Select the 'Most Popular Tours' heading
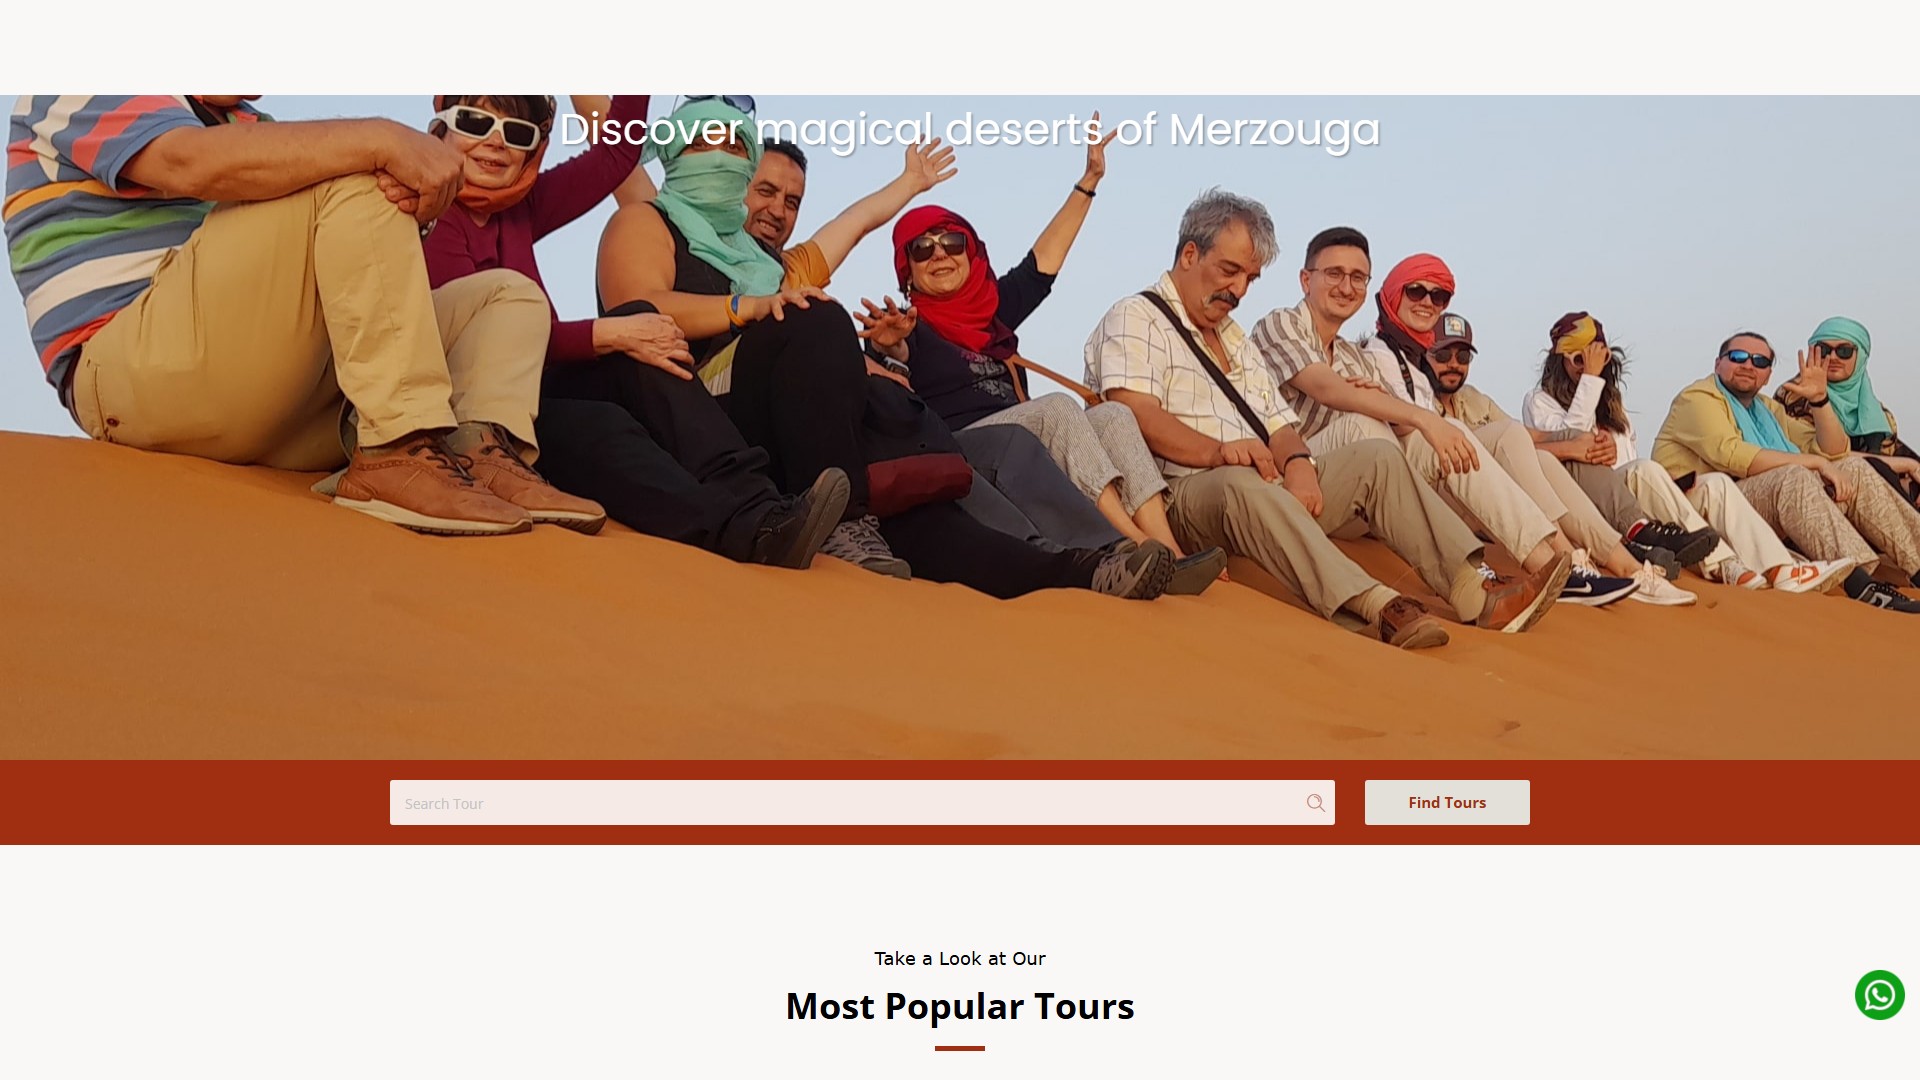 click(960, 1006)
